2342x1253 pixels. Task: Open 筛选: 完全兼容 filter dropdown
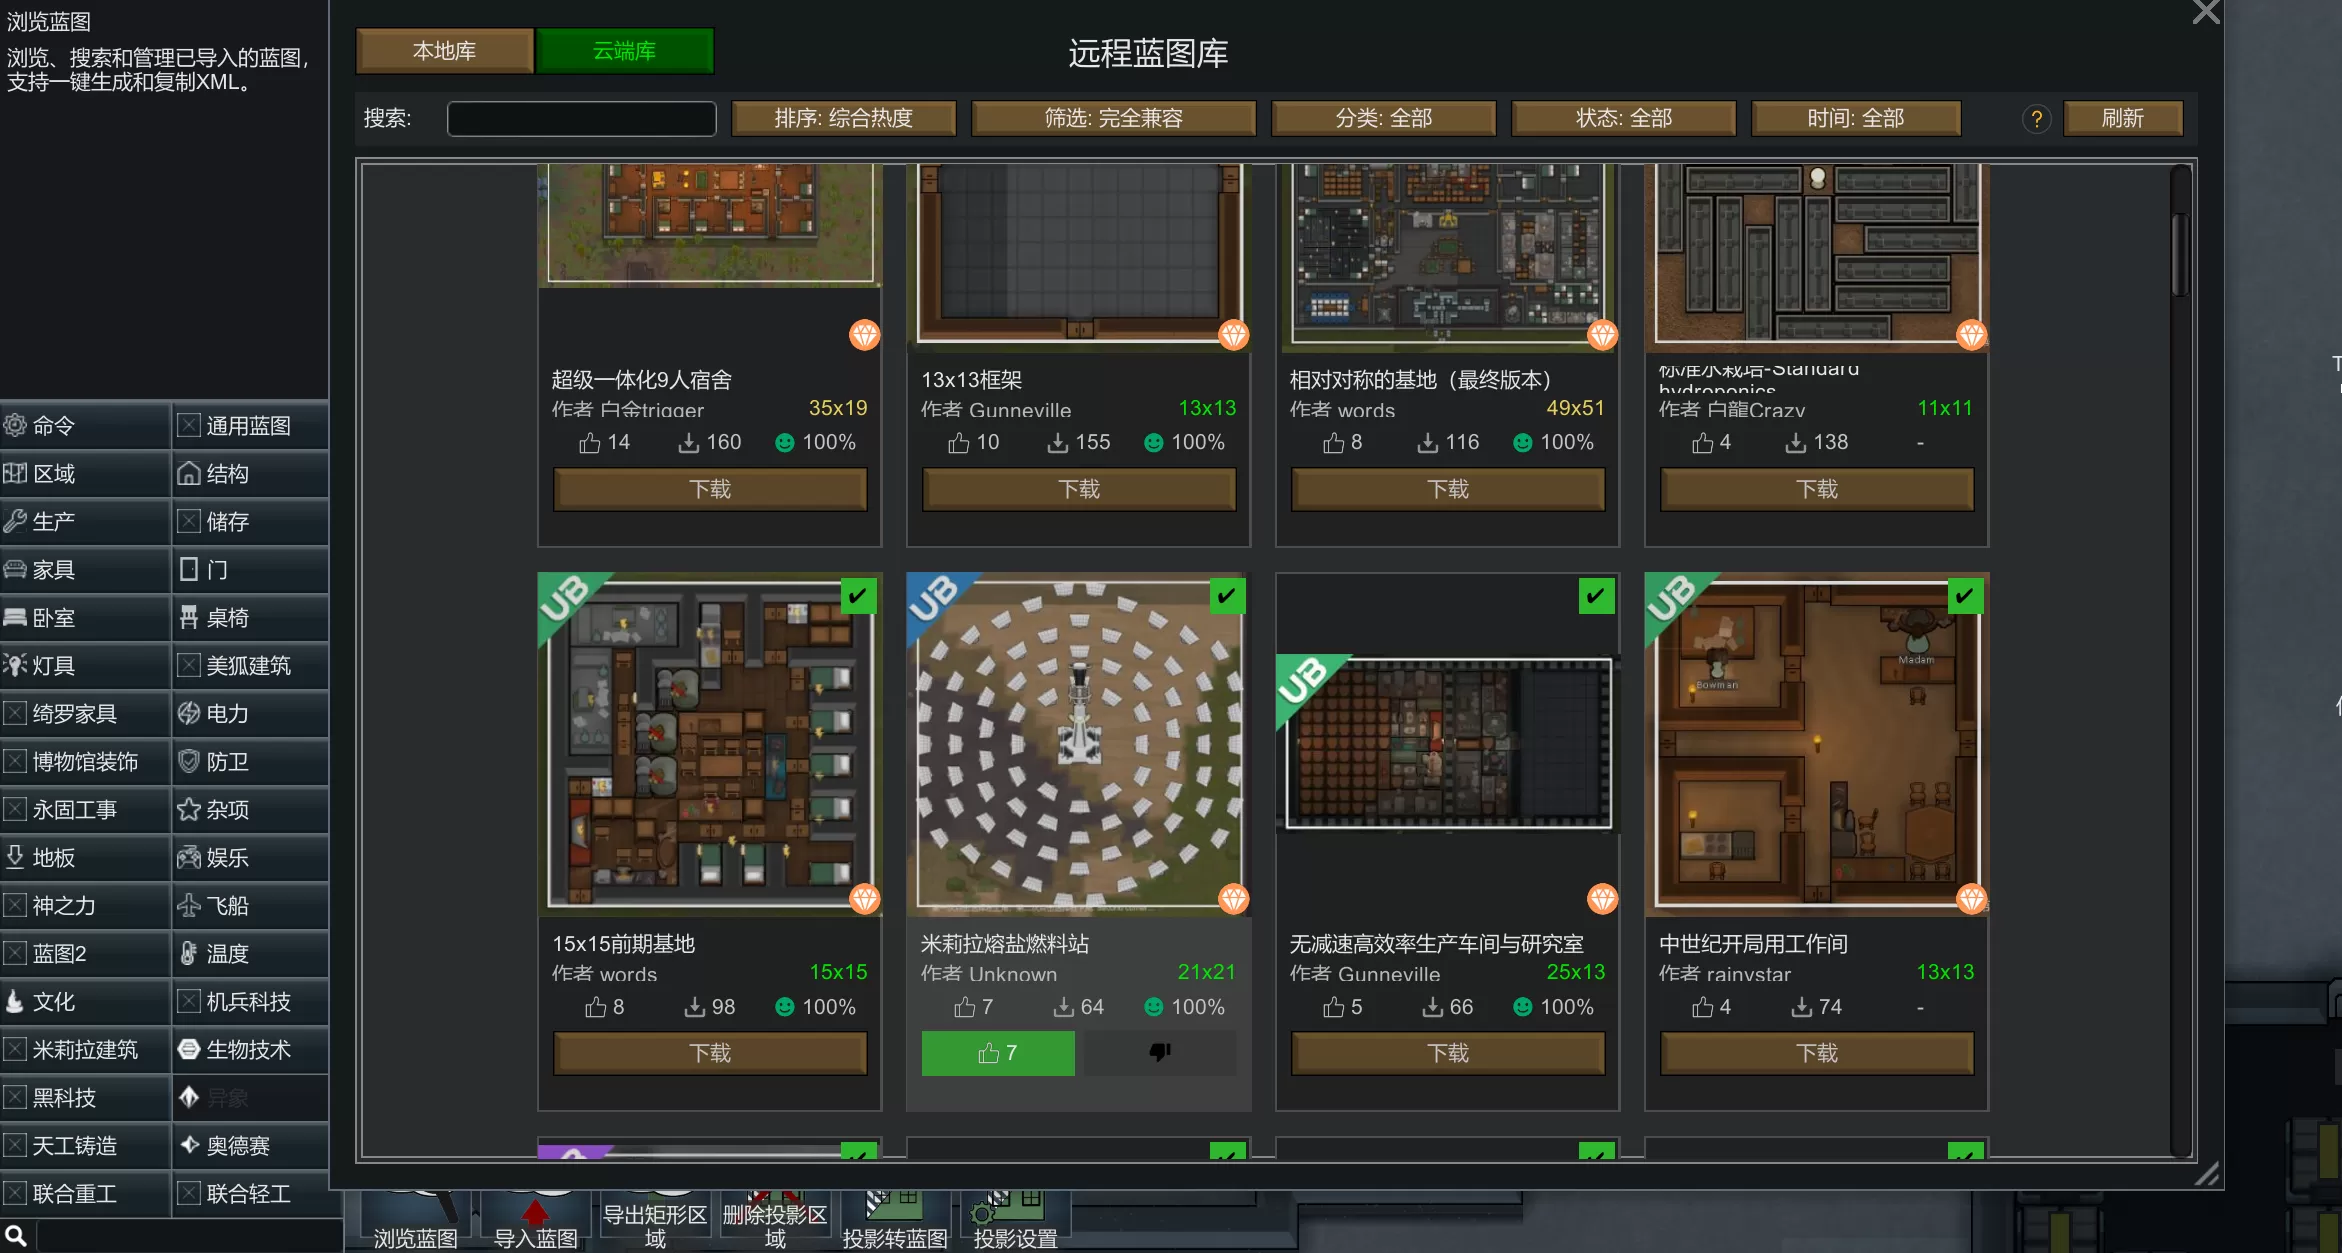pyautogui.click(x=1113, y=118)
